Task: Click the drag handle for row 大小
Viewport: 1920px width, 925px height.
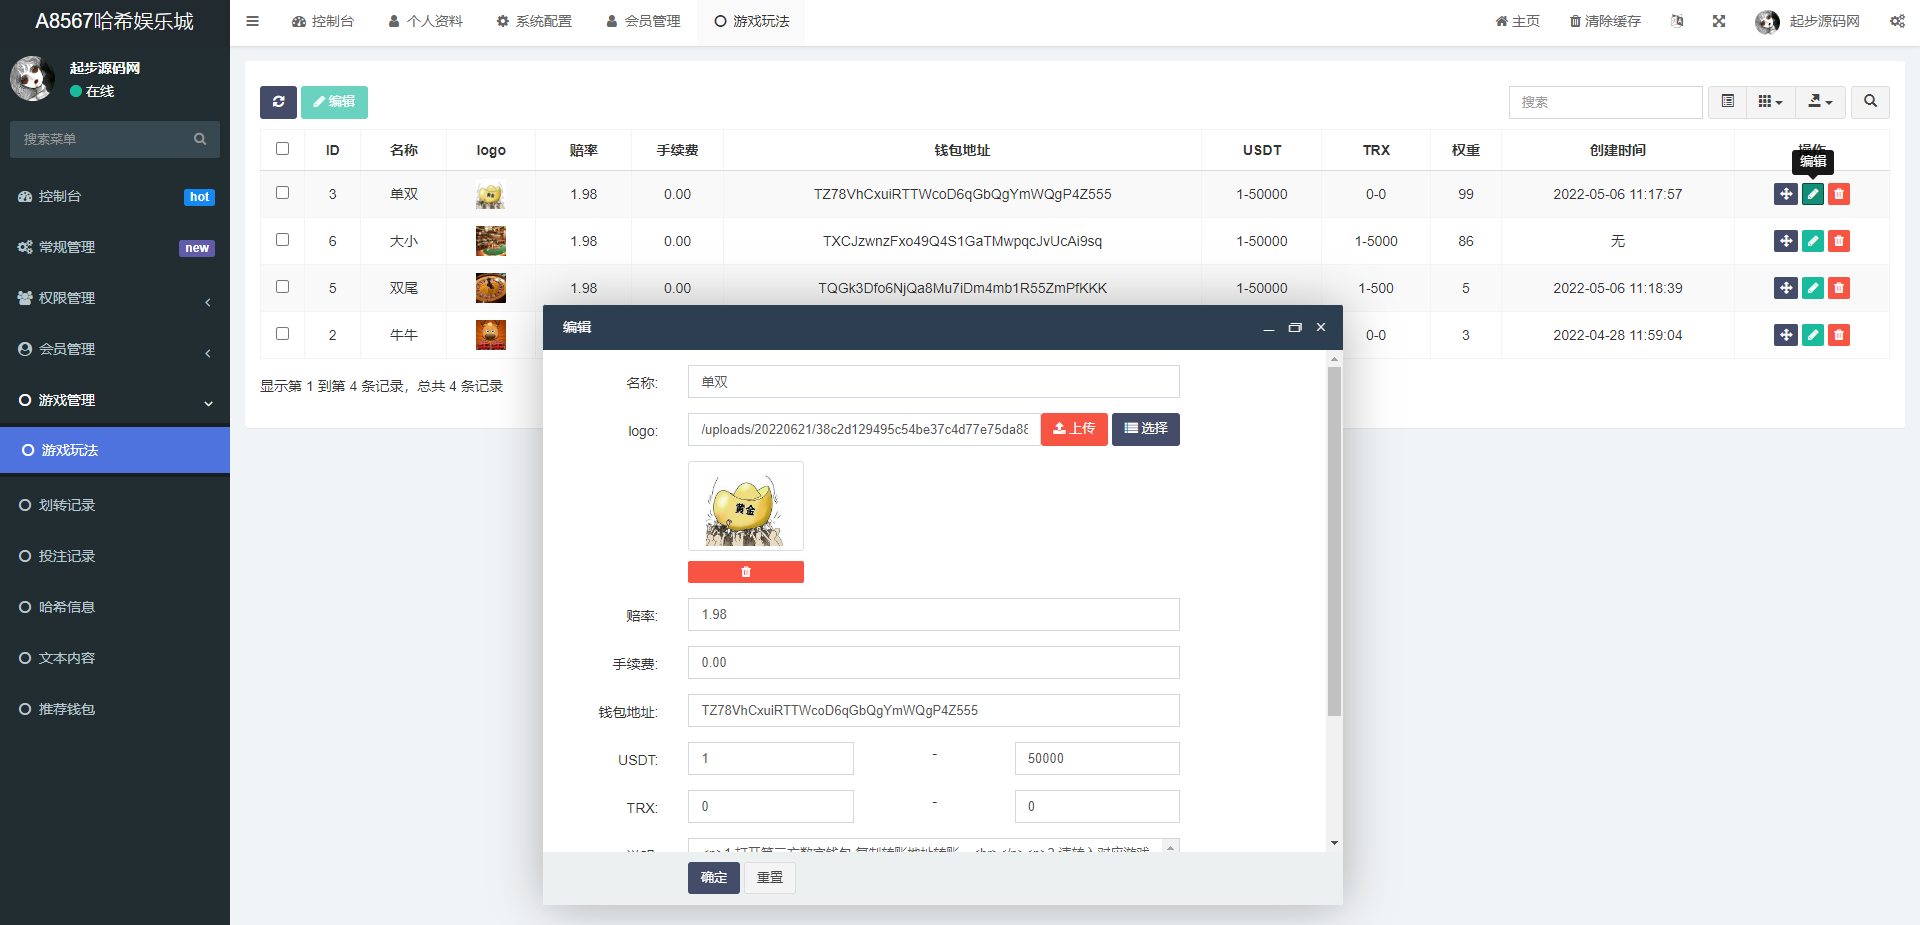Action: [x=1786, y=241]
